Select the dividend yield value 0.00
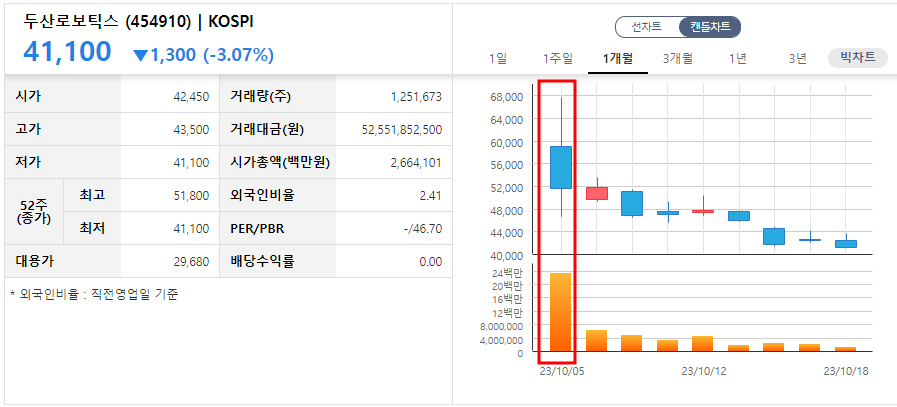This screenshot has width=897, height=407. [430, 262]
